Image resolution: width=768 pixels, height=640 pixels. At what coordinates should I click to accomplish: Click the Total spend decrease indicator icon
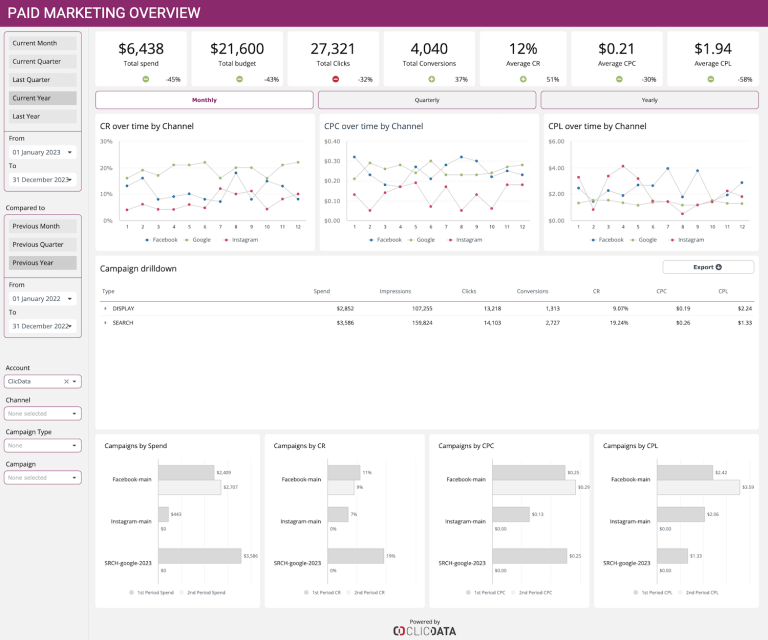[145, 79]
